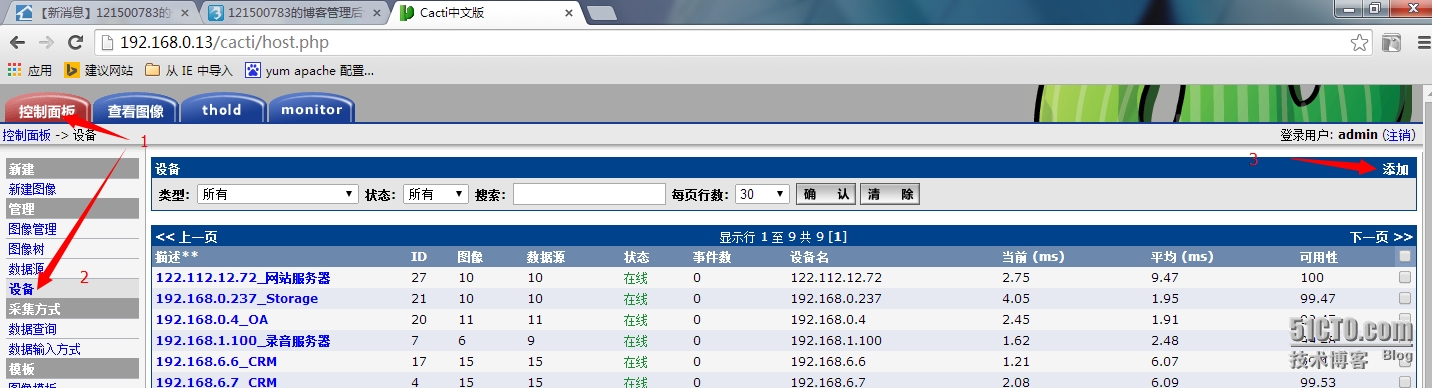Open device 192.168.0.237_Storage
The width and height of the screenshot is (1432, 388).
pyautogui.click(x=237, y=298)
